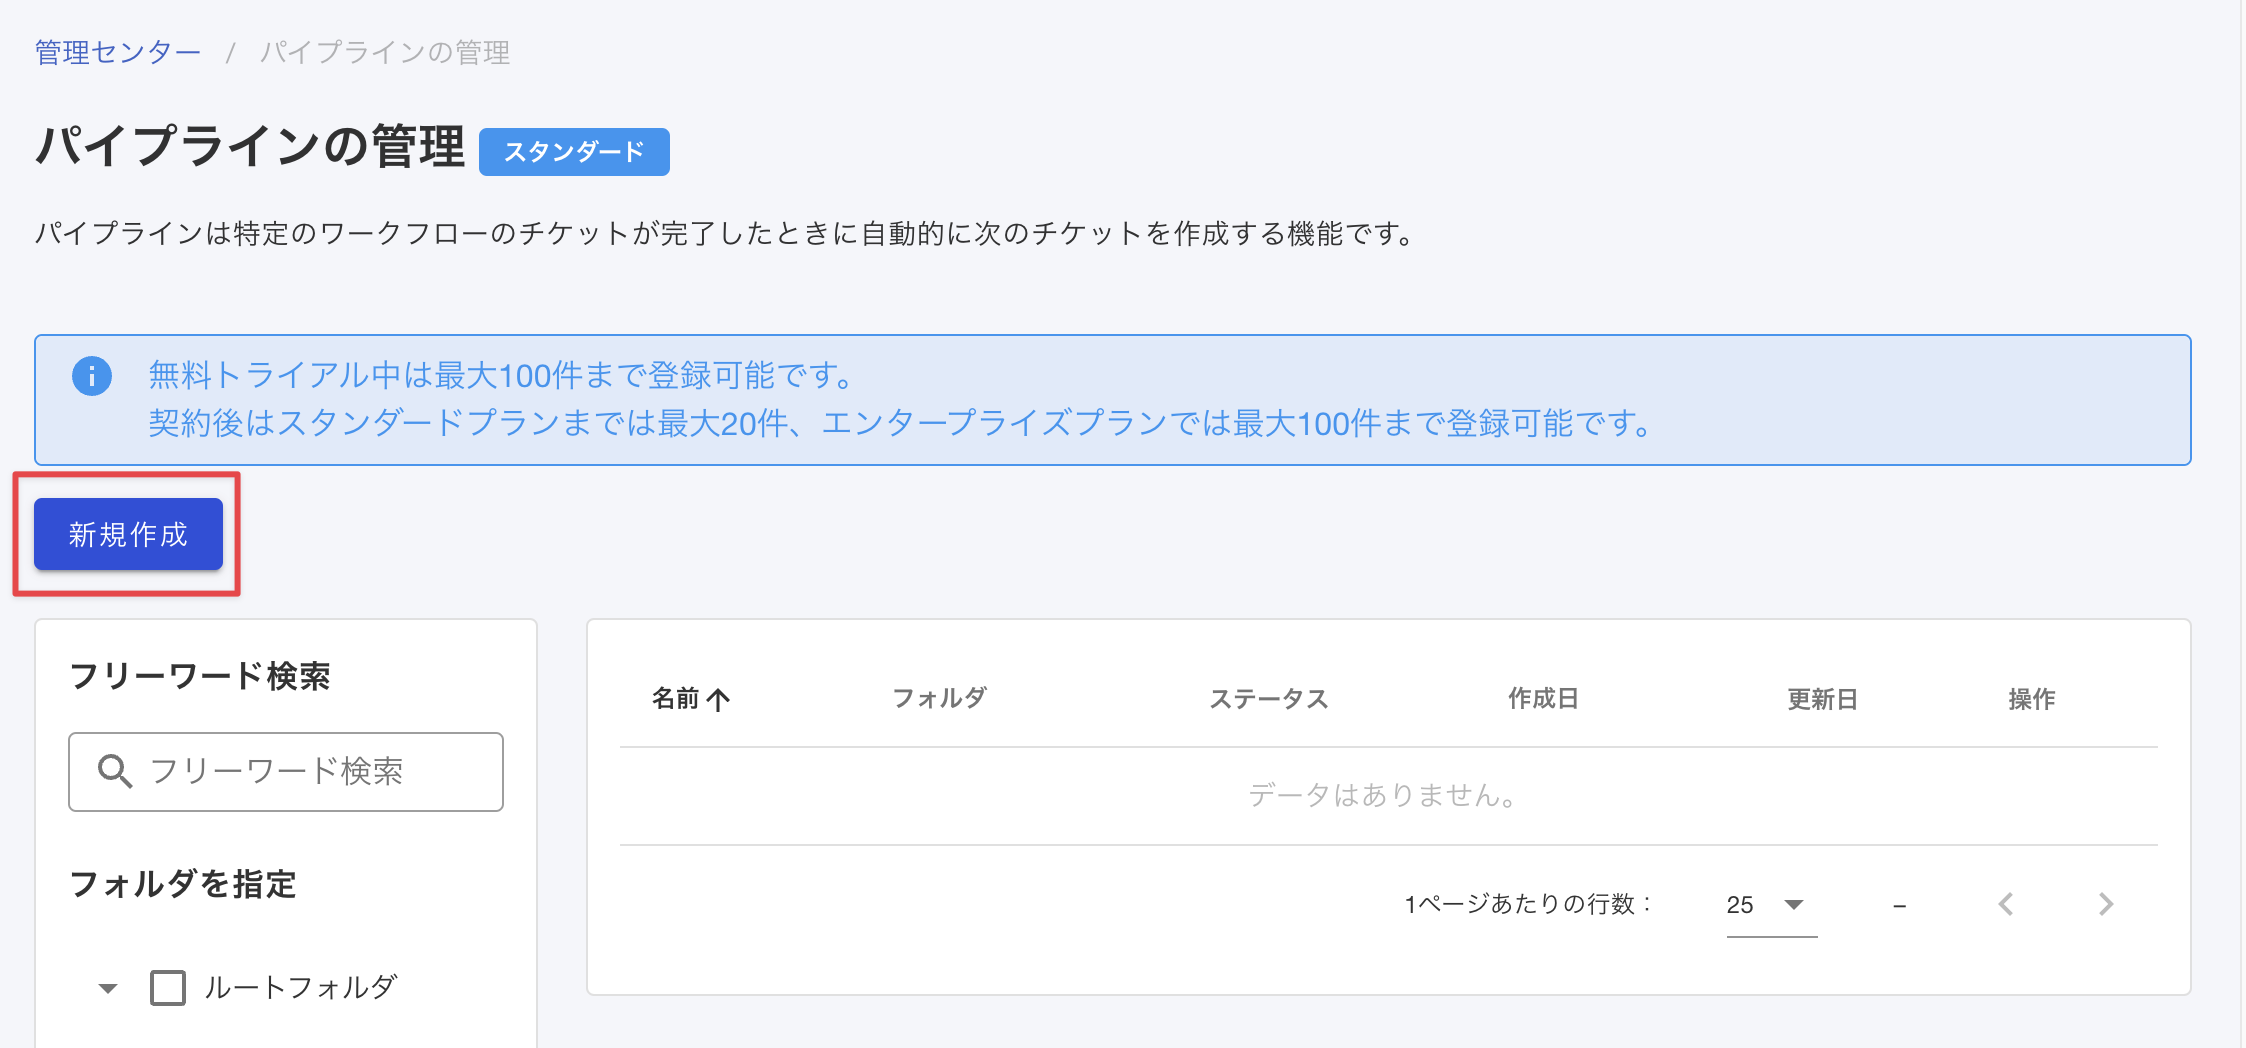2246x1048 pixels.
Task: Open the rows-per-page dropdown showing 25
Action: pyautogui.click(x=1771, y=905)
